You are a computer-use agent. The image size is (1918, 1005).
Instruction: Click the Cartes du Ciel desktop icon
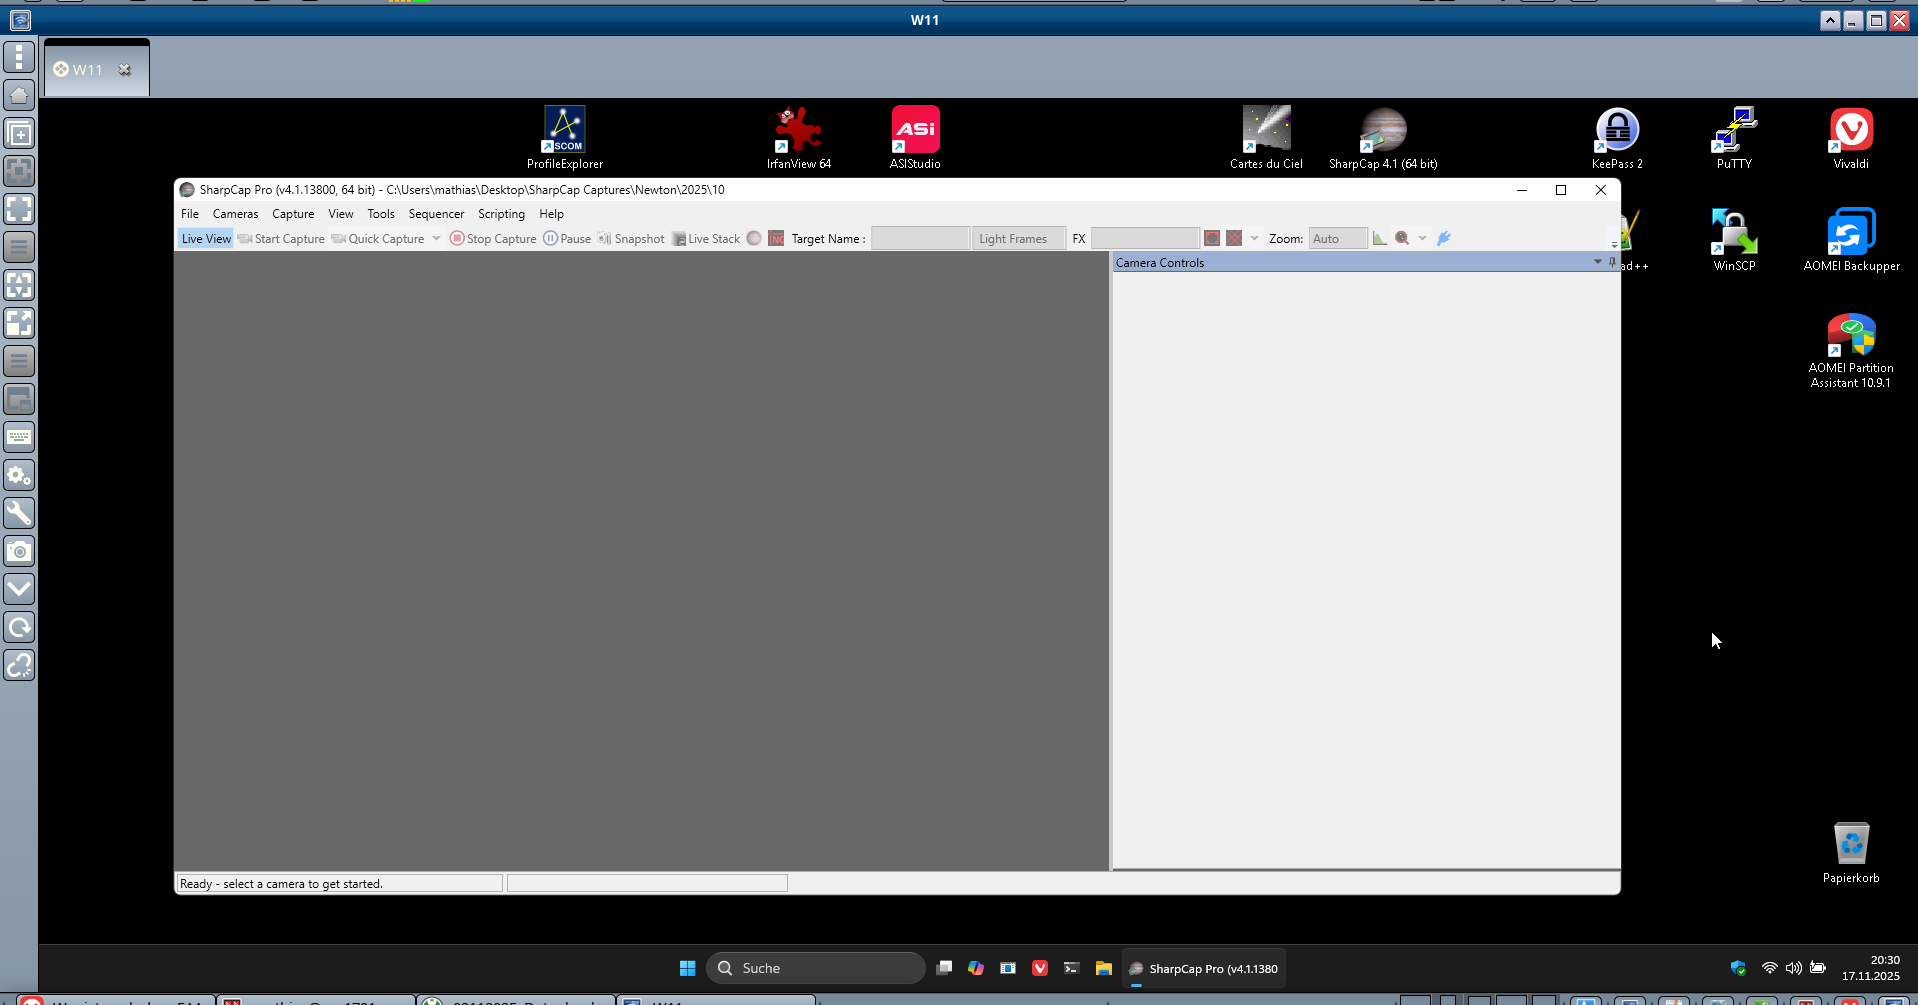[x=1266, y=138]
